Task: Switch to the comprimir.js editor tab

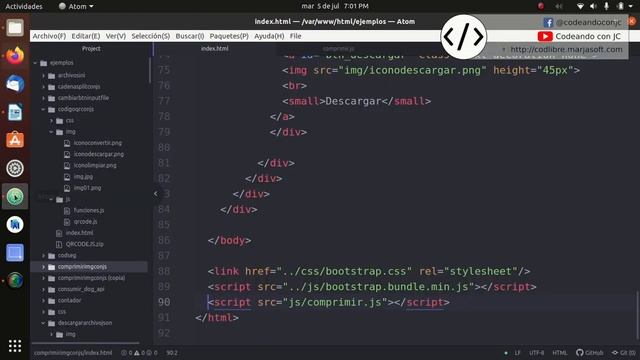Action: [x=338, y=49]
